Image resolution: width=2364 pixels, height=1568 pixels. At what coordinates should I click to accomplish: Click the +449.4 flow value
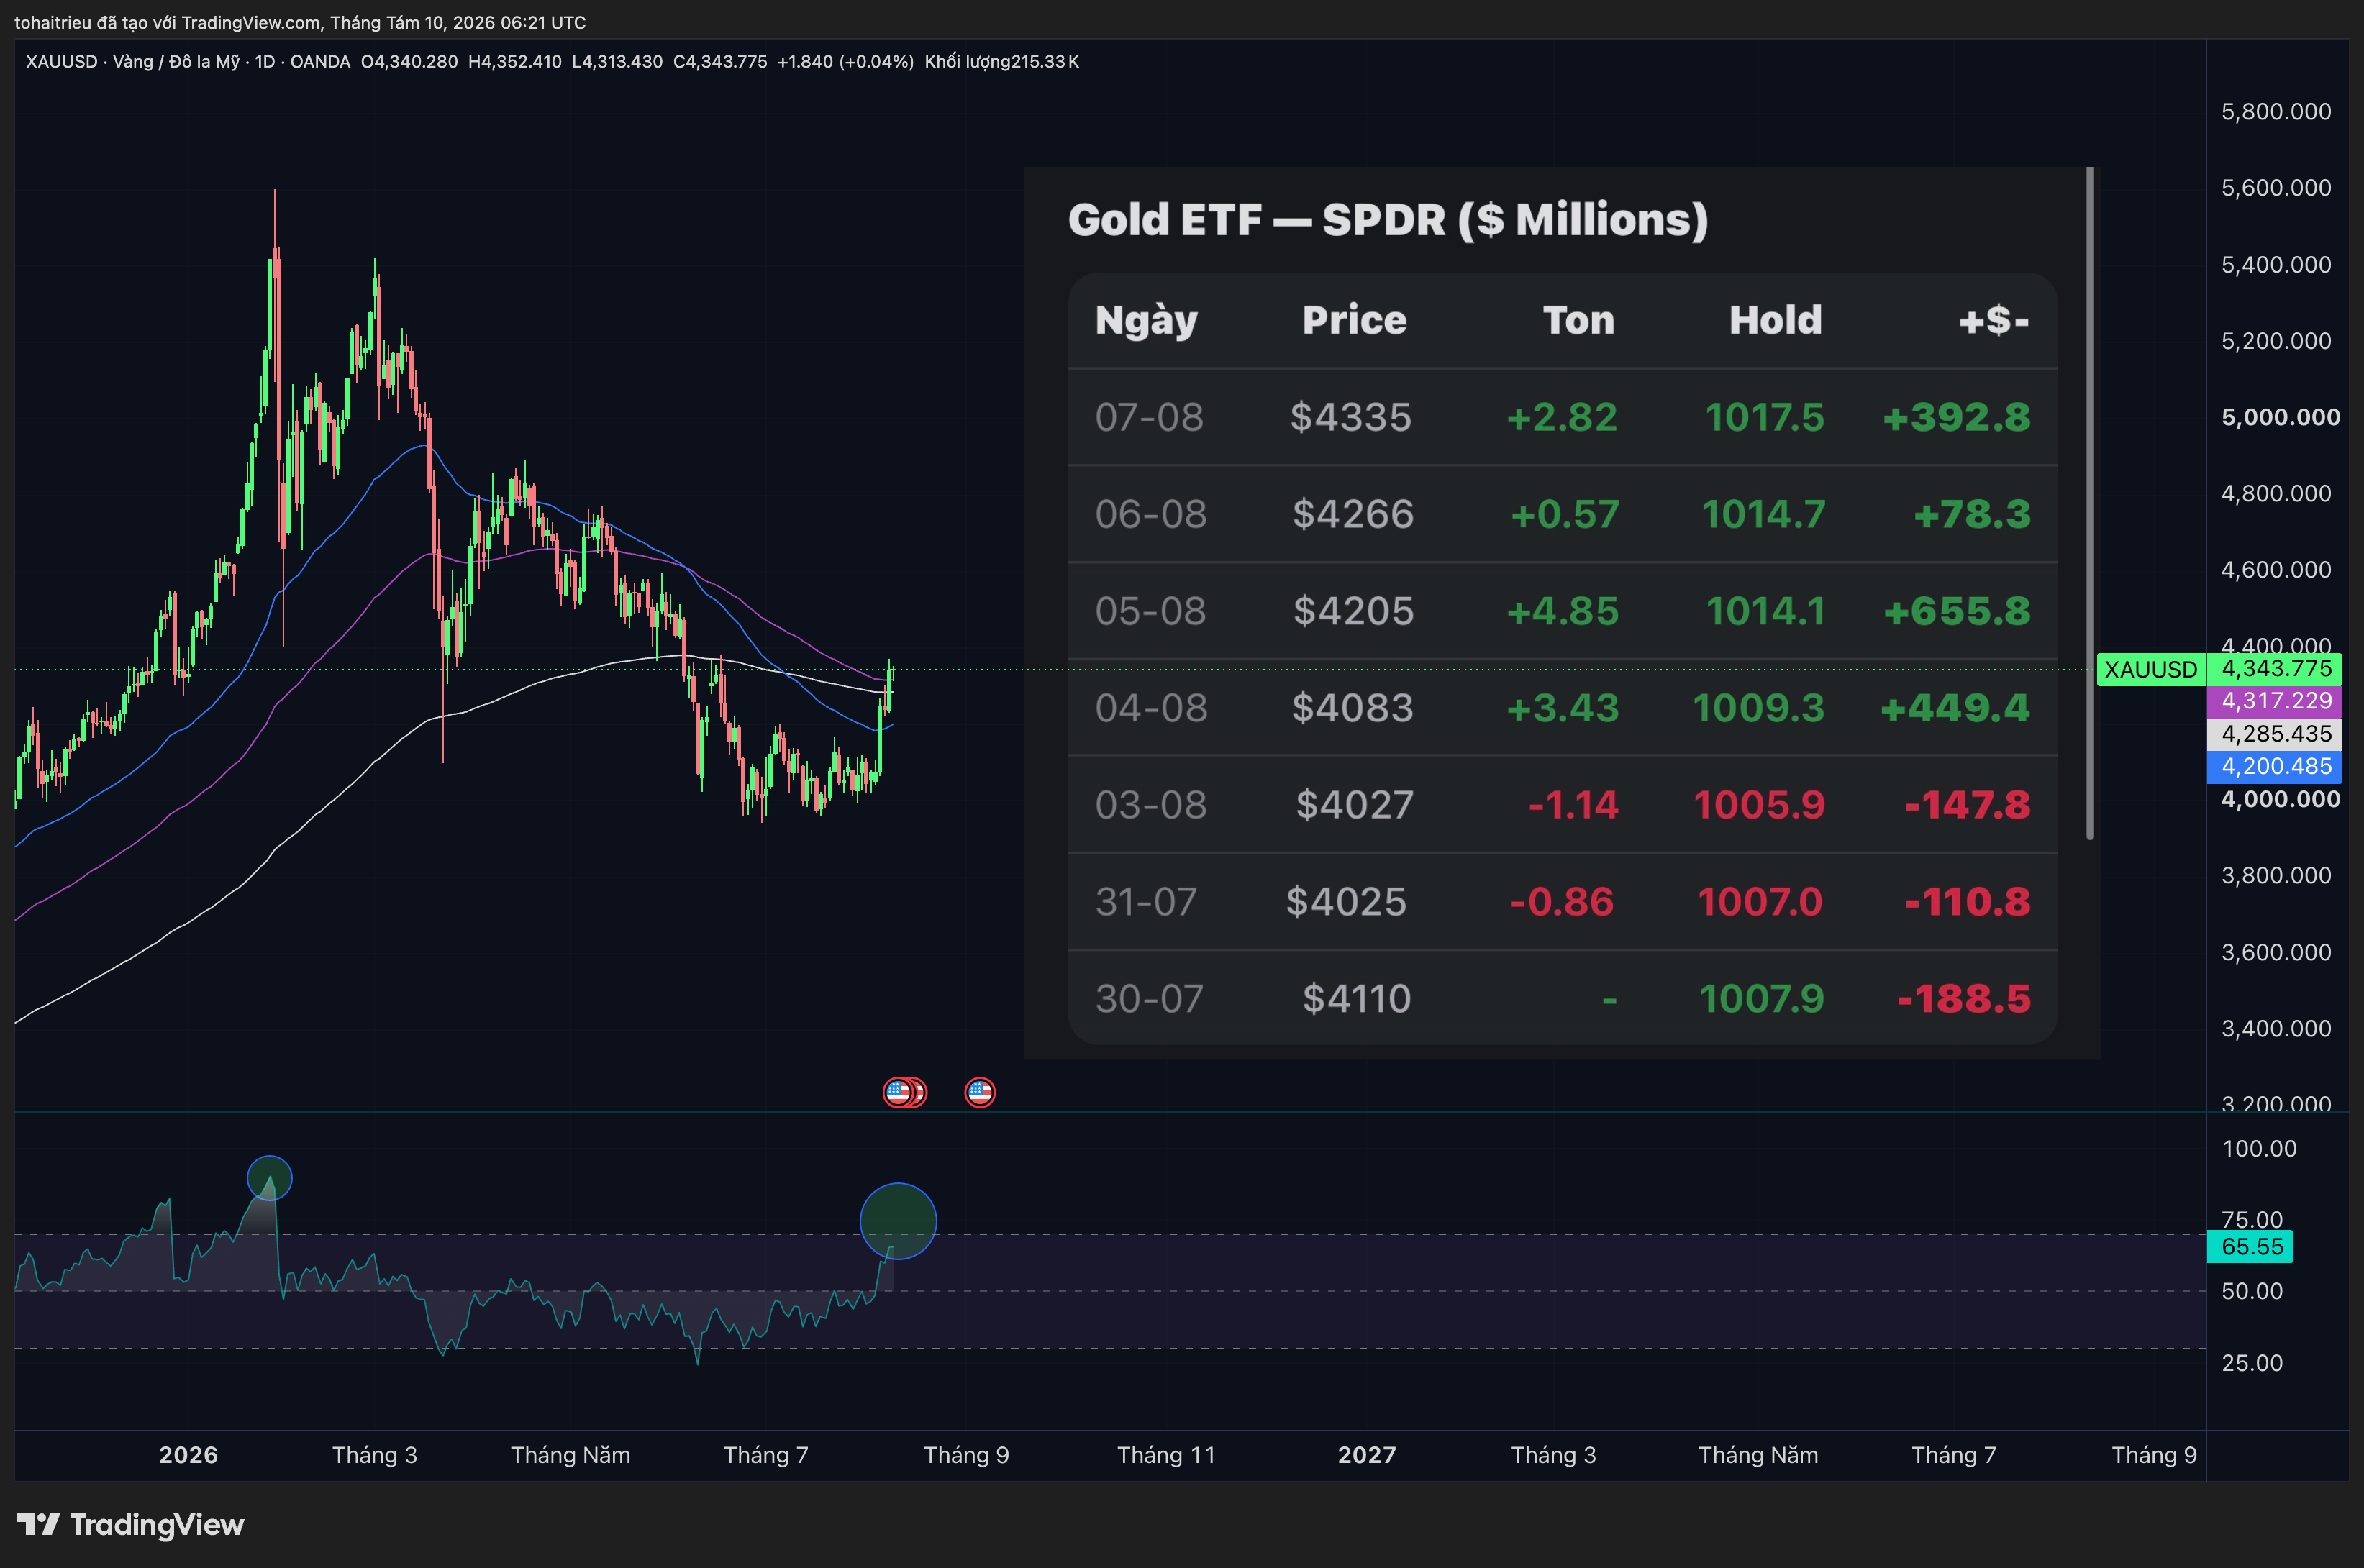(1955, 708)
